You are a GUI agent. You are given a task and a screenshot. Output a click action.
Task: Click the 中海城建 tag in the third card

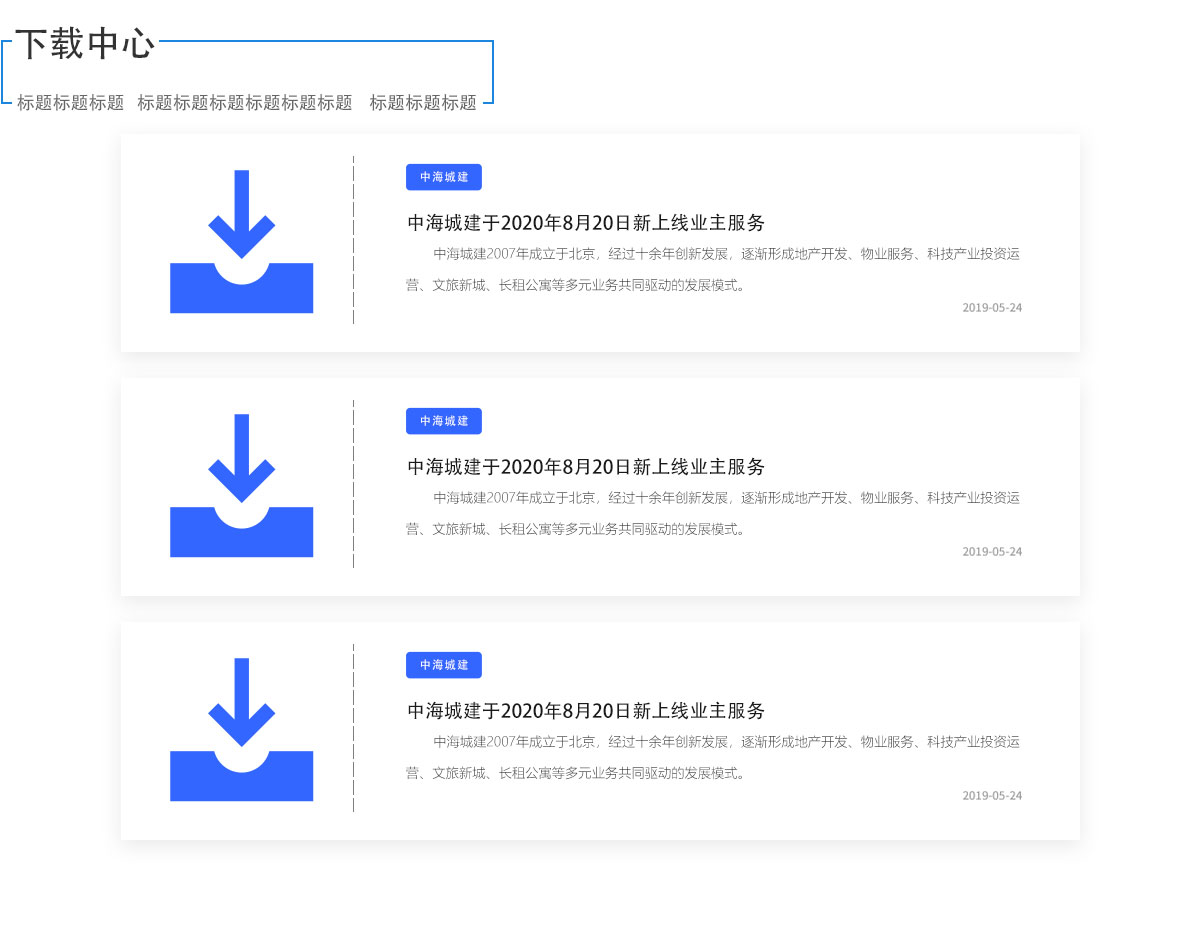[x=444, y=665]
